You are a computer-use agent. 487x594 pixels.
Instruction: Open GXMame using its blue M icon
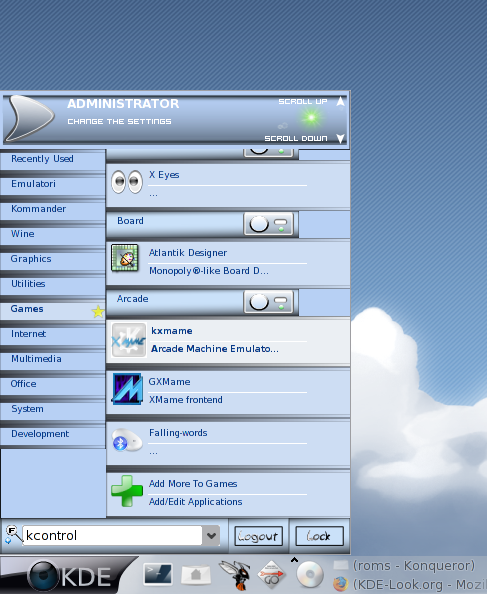tap(127, 389)
